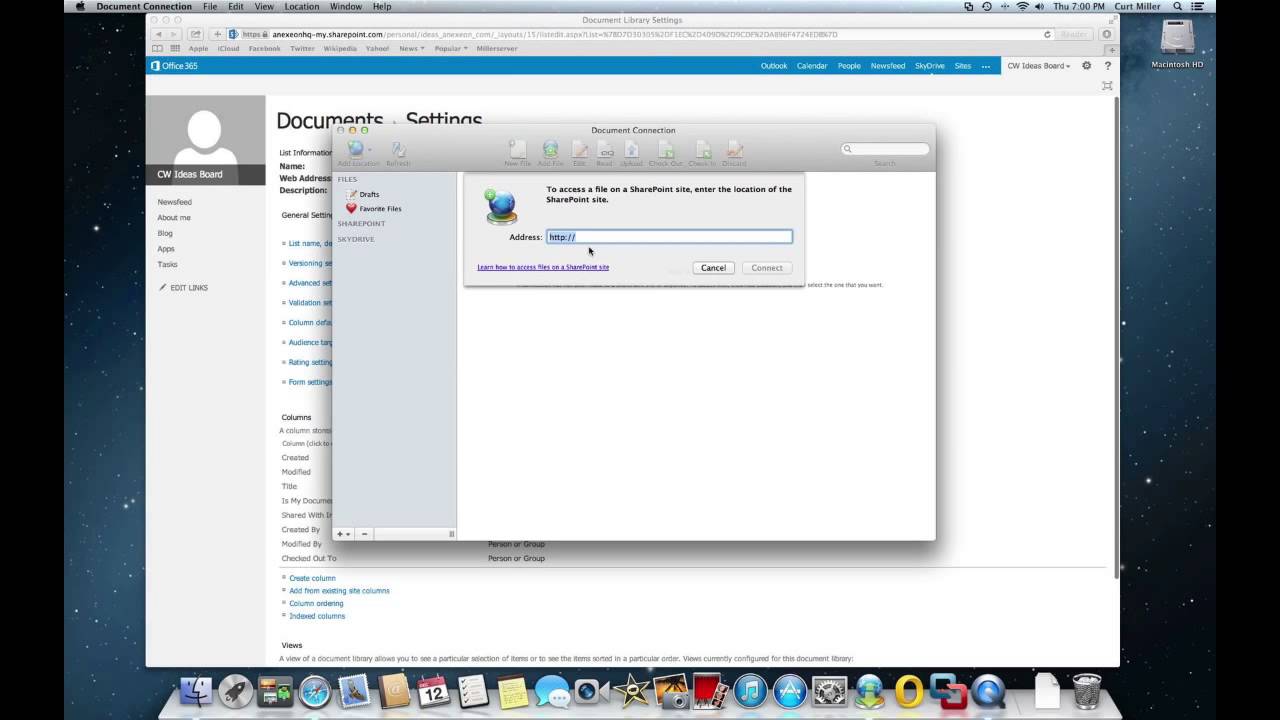Open System Preferences from the Dock
1280x720 pixels.
point(829,691)
